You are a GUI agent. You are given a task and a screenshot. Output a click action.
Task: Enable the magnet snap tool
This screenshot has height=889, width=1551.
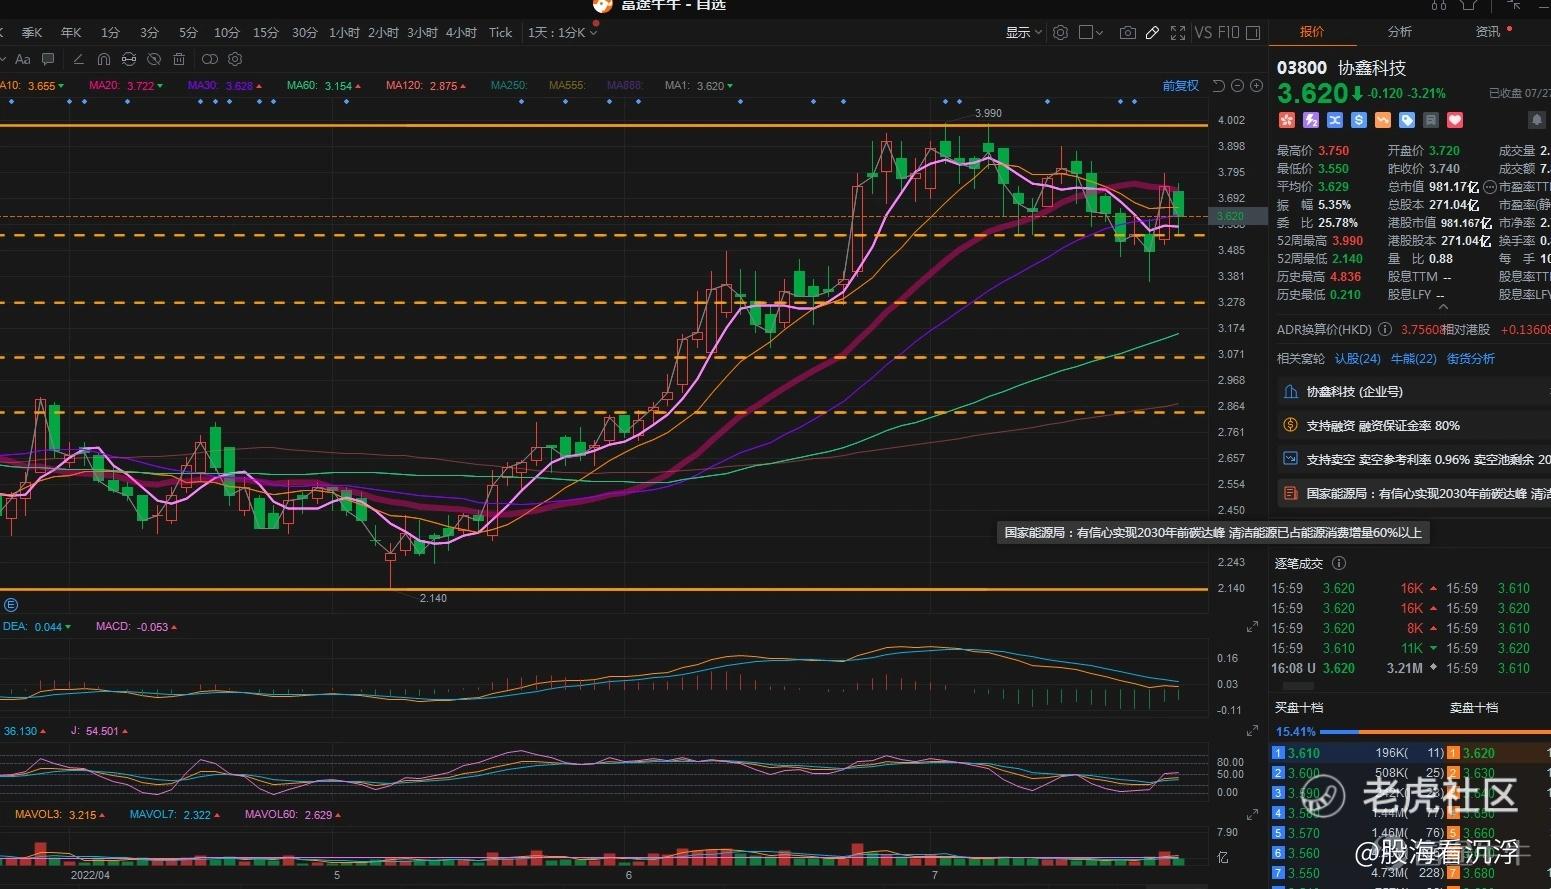103,59
